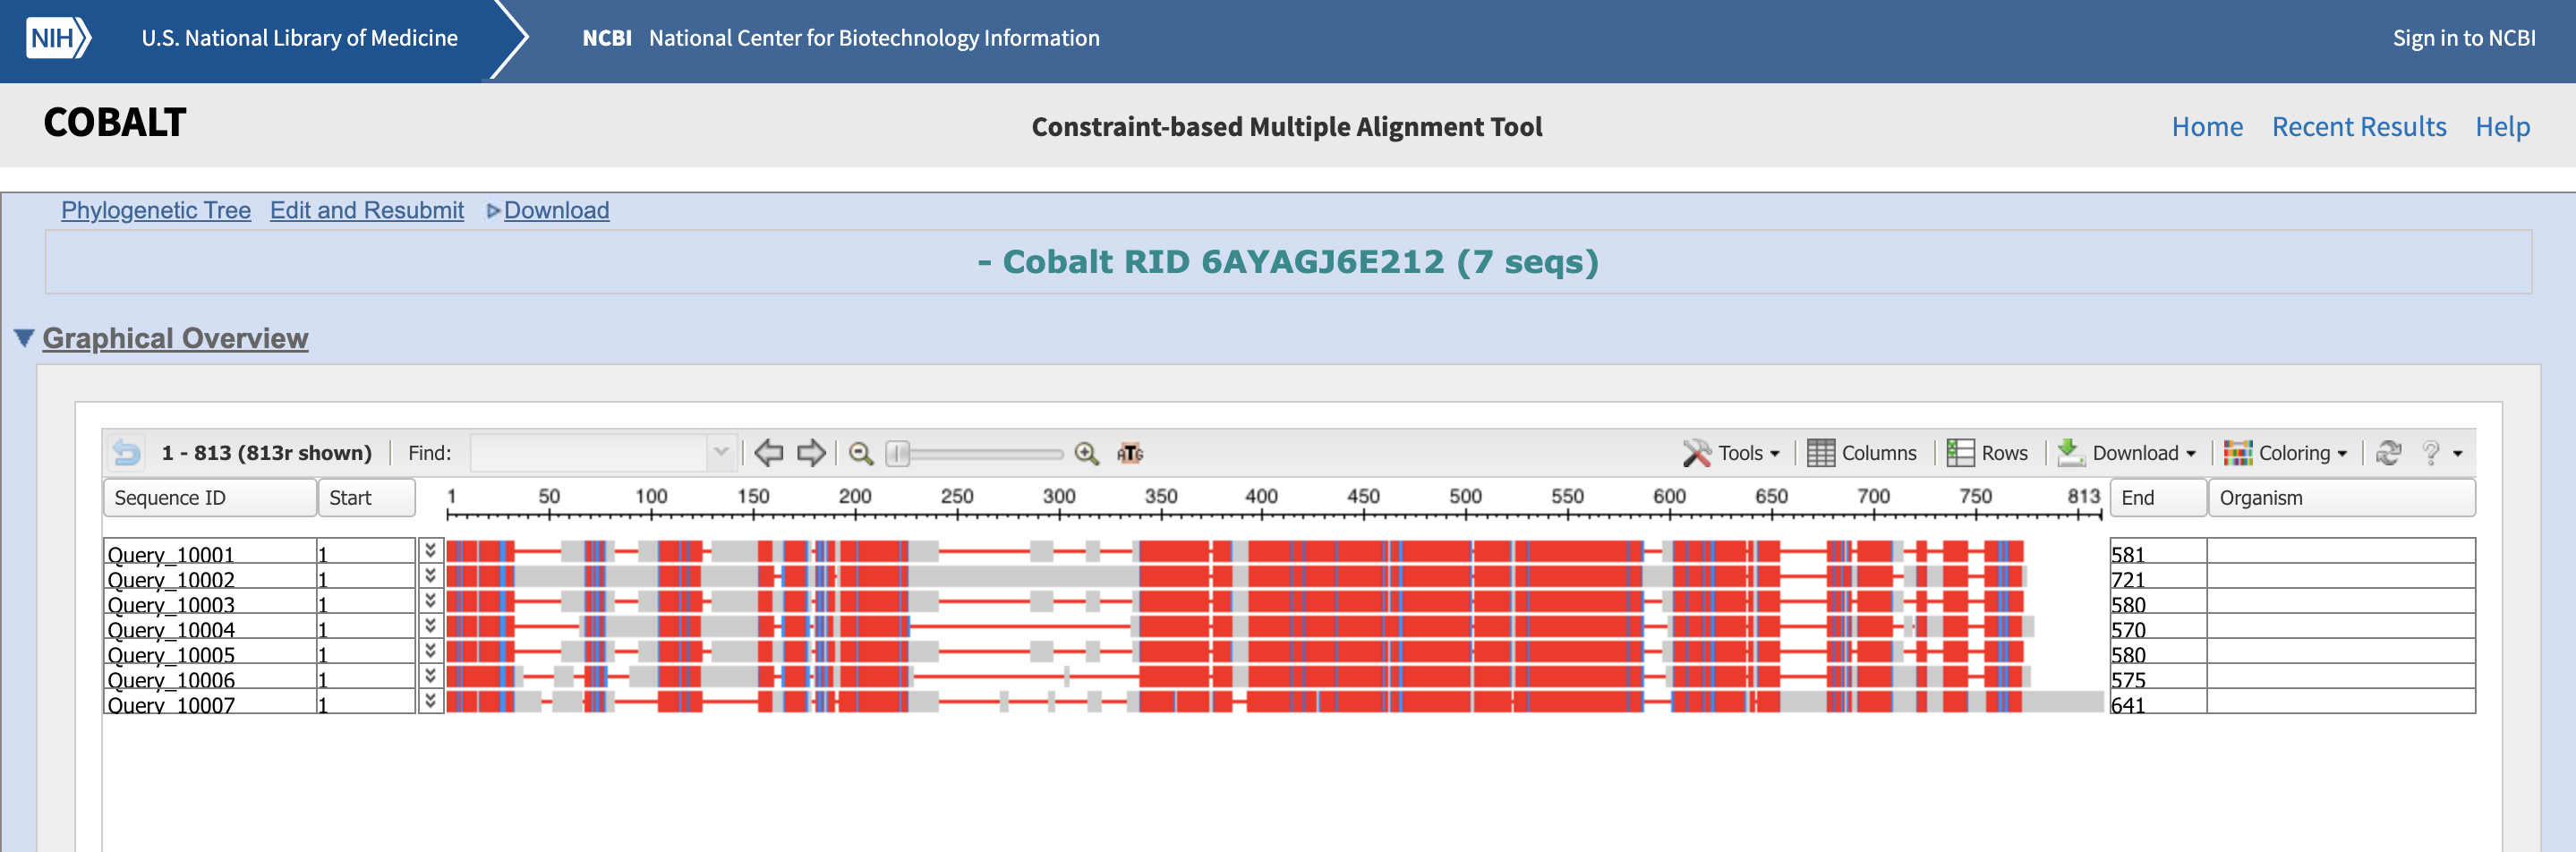Zoom in using the plus magnifier

[1086, 453]
